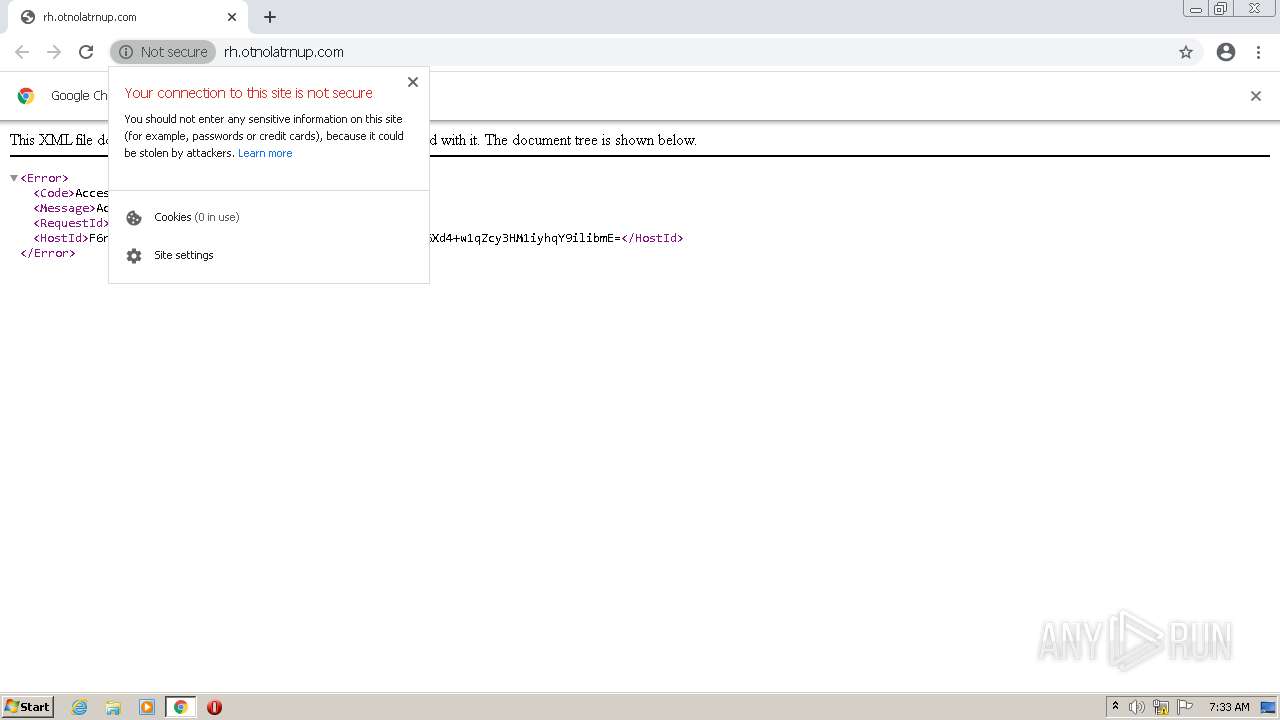Click the closing </Error> tag

tap(48, 253)
